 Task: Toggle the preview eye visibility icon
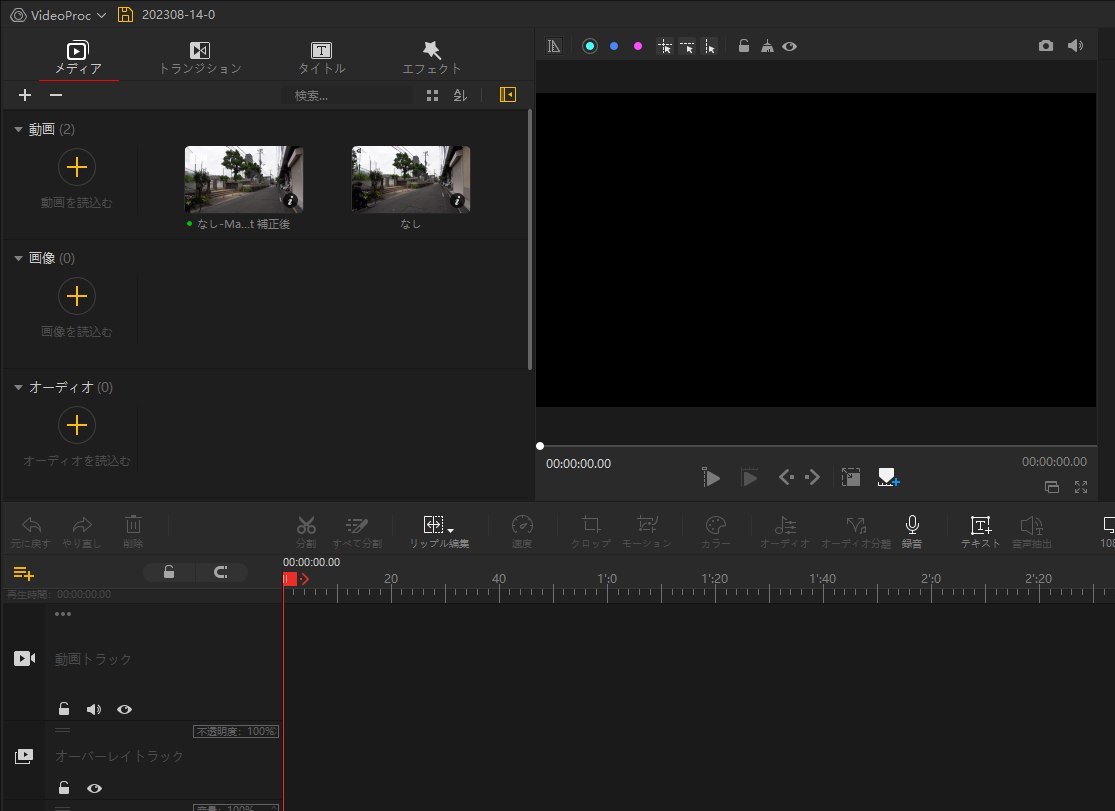pos(789,46)
